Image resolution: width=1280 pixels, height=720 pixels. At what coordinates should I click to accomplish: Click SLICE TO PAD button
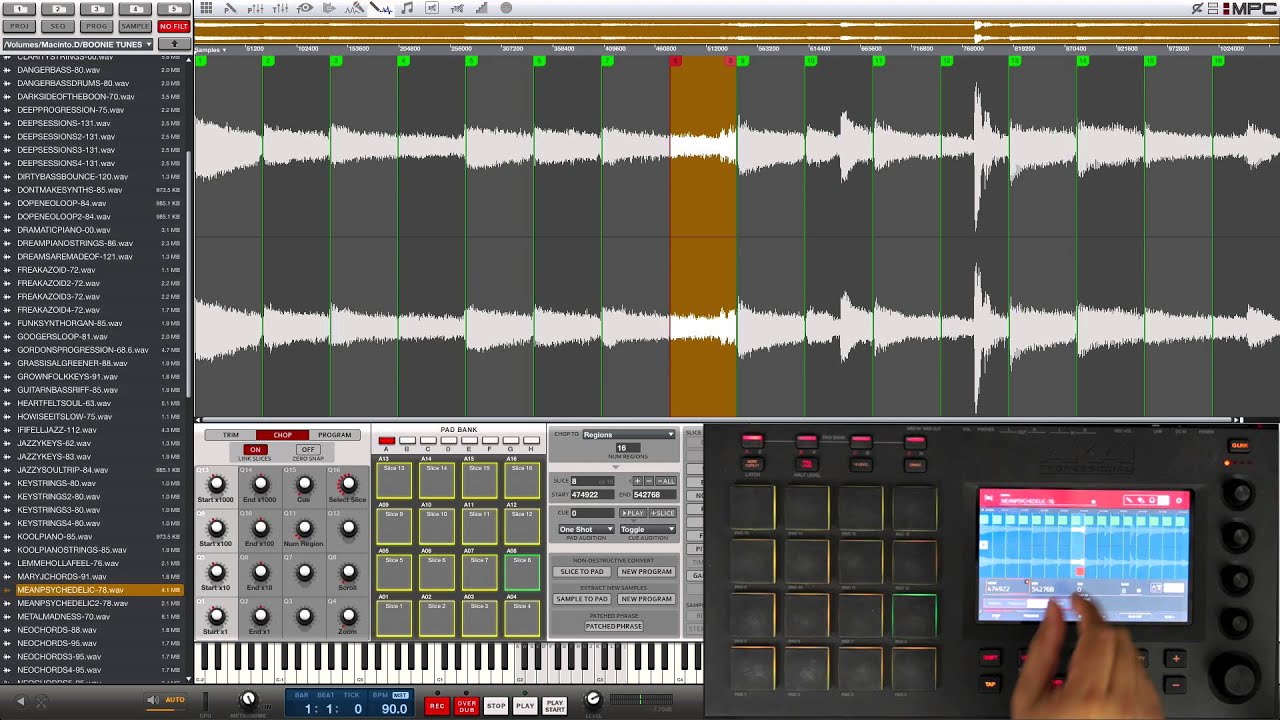click(x=581, y=571)
